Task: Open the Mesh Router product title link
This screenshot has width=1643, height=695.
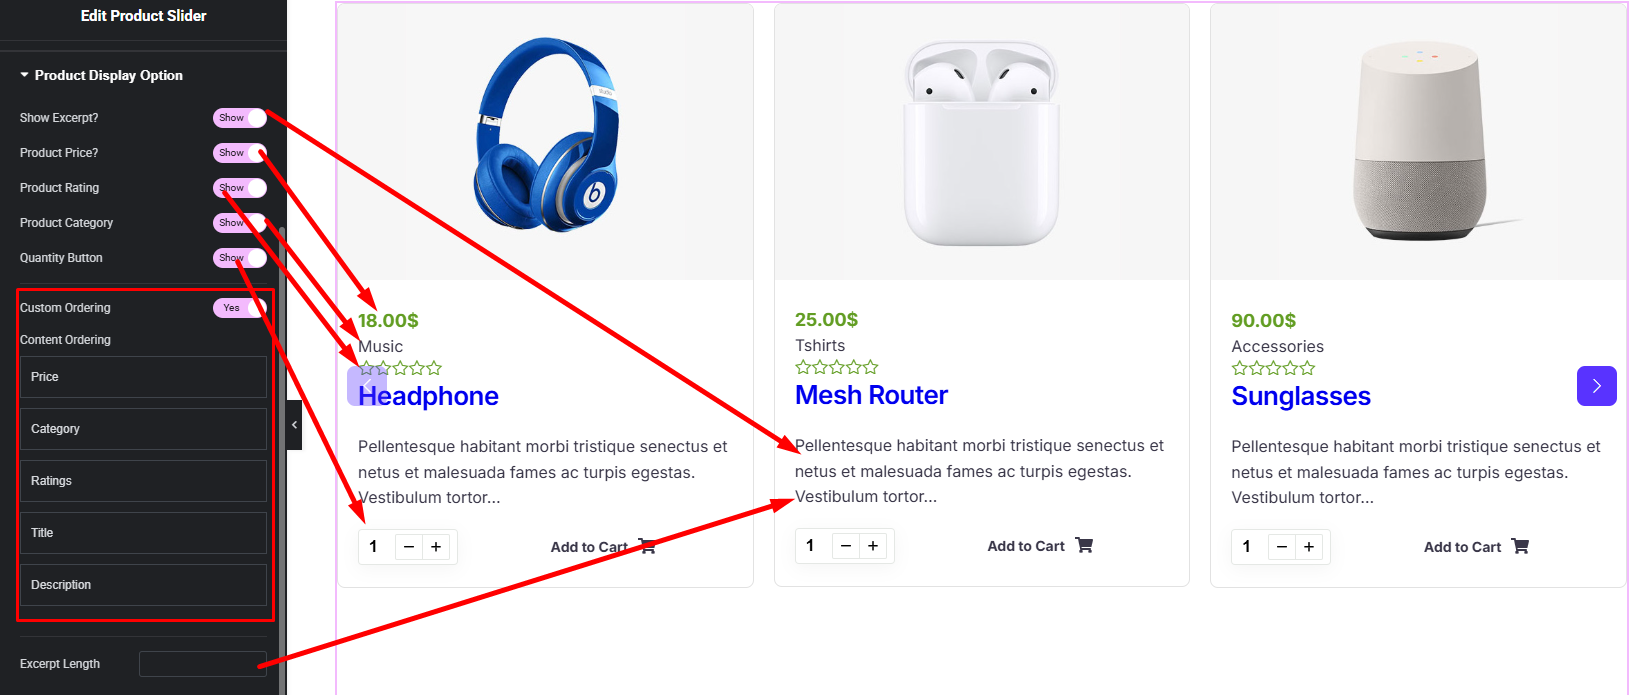Action: (x=871, y=395)
